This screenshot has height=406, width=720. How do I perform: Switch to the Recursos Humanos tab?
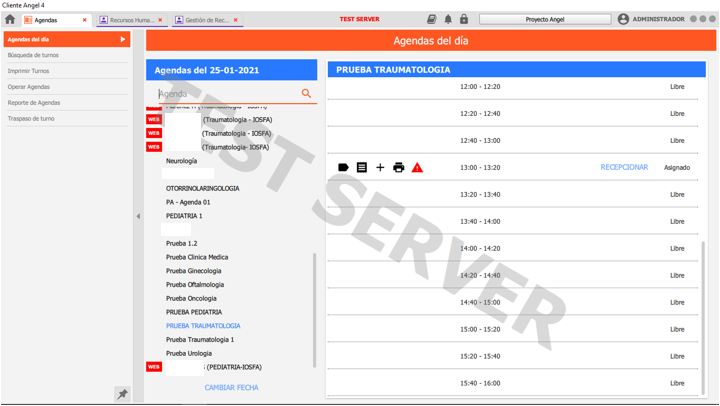tap(128, 20)
